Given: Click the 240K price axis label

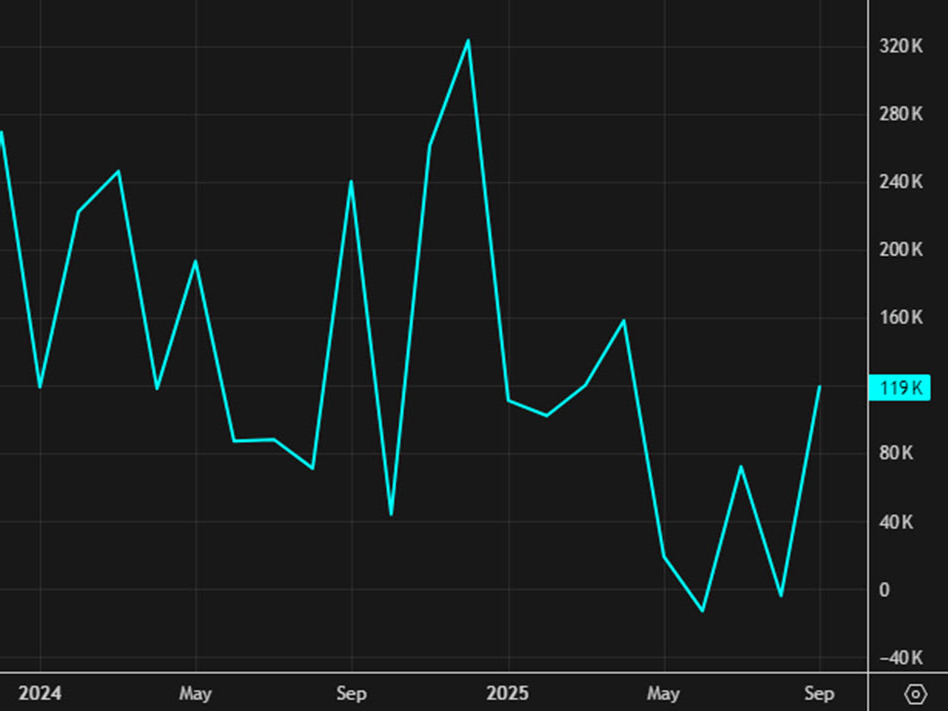Looking at the screenshot, I should (x=900, y=182).
